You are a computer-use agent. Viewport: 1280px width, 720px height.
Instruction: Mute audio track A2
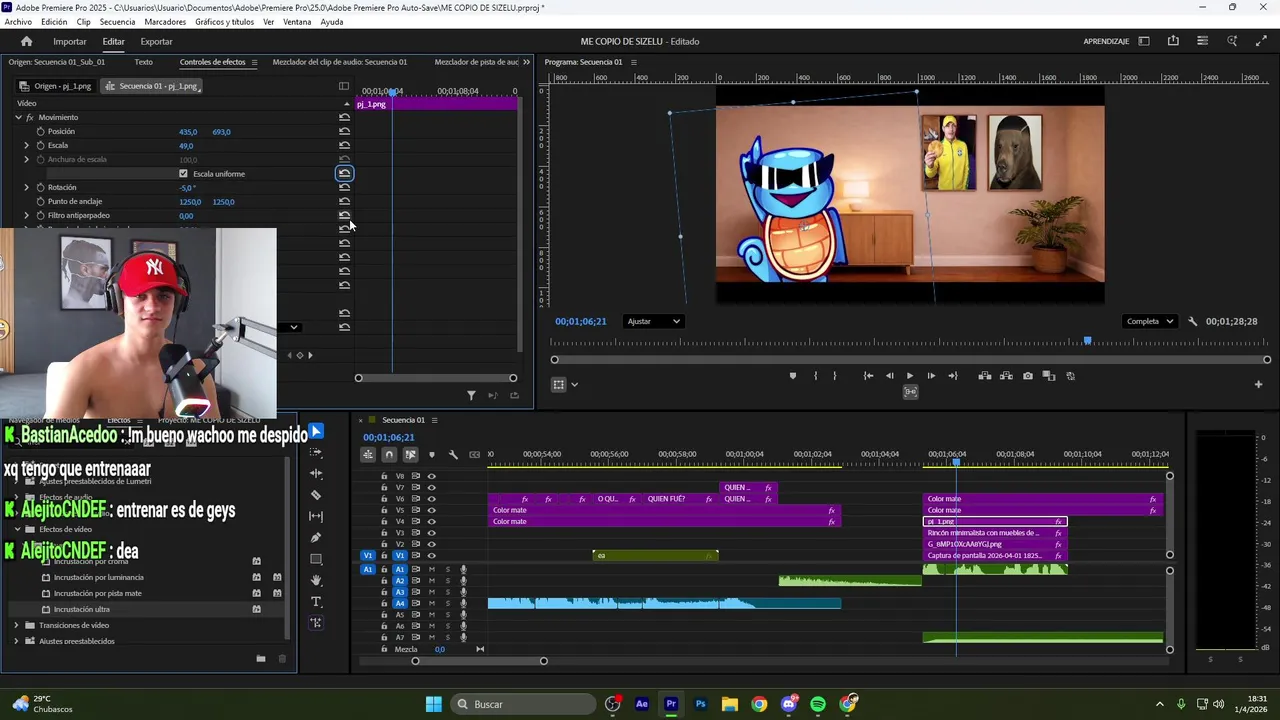coord(432,580)
